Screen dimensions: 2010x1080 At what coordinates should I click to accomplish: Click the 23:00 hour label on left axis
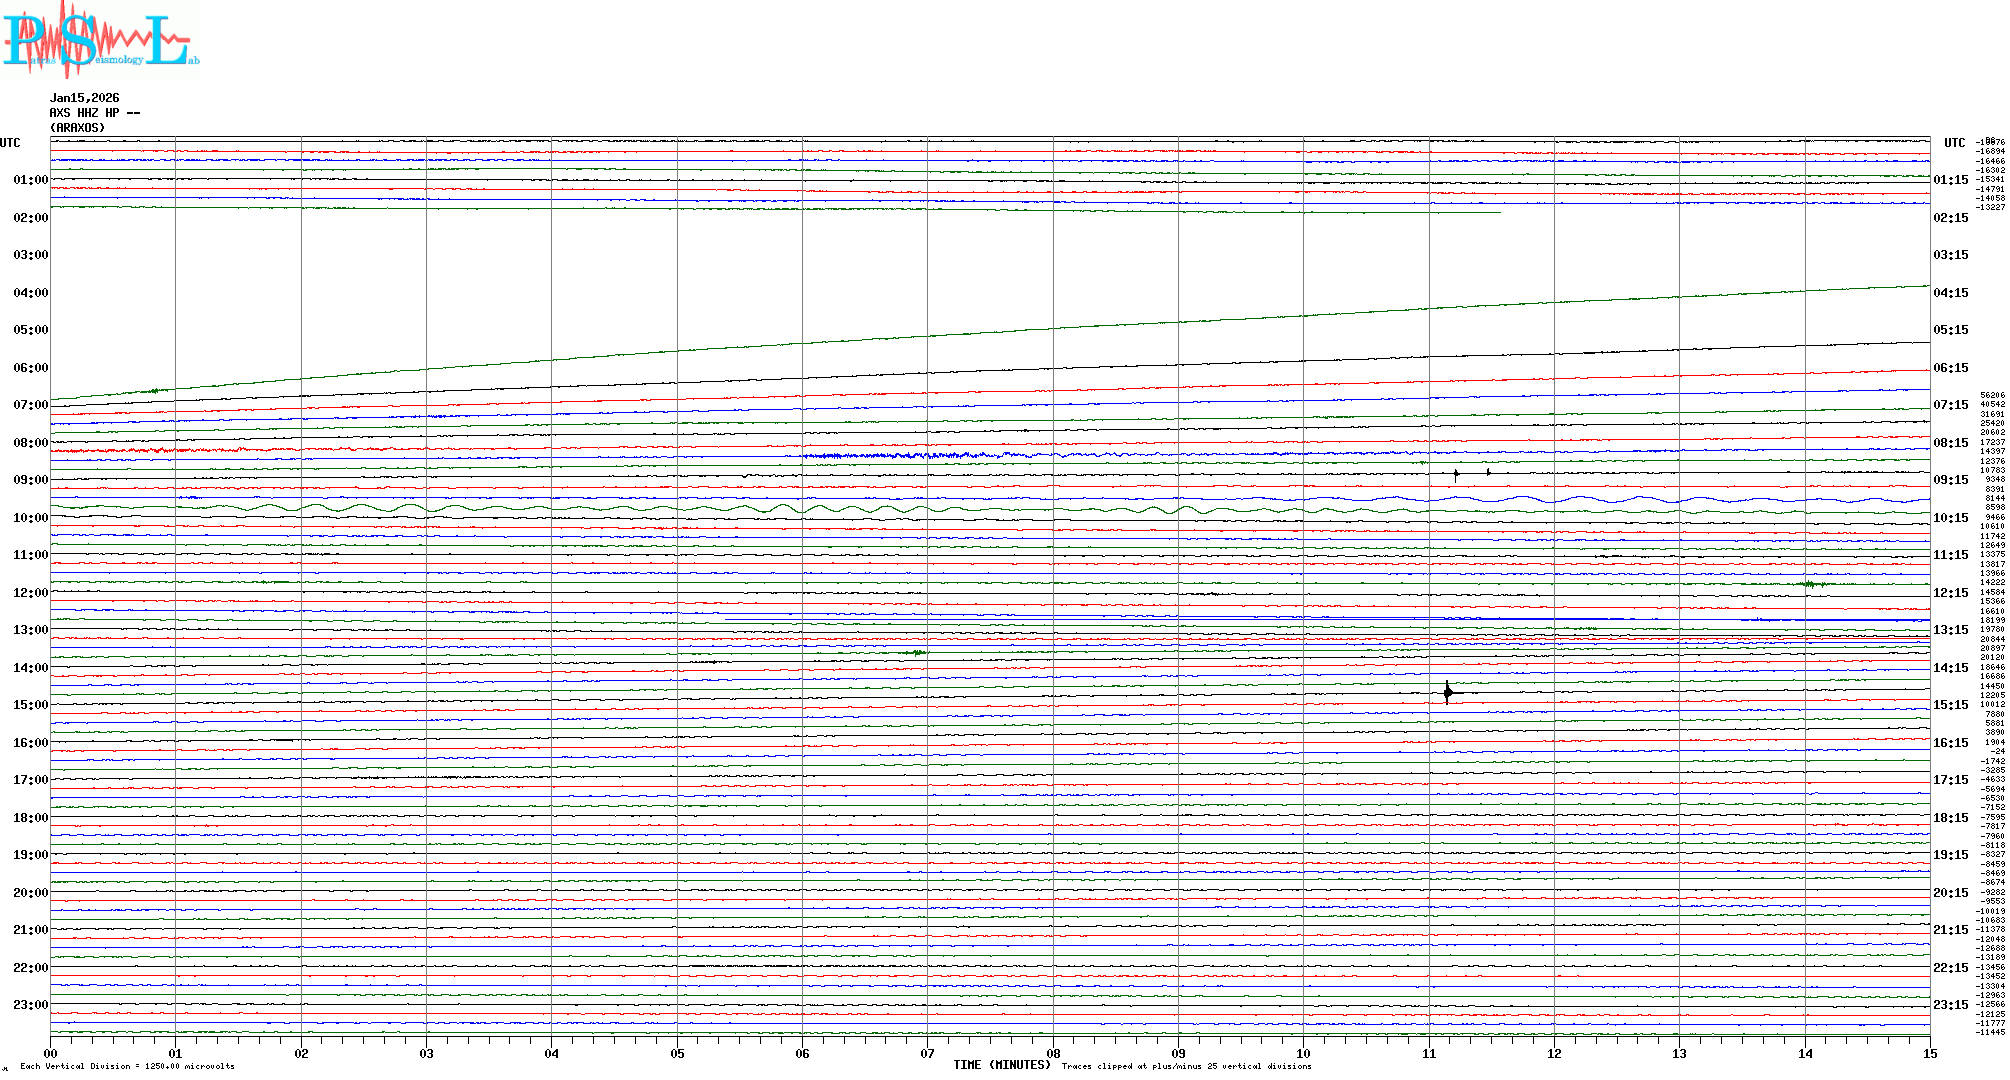coord(30,1005)
